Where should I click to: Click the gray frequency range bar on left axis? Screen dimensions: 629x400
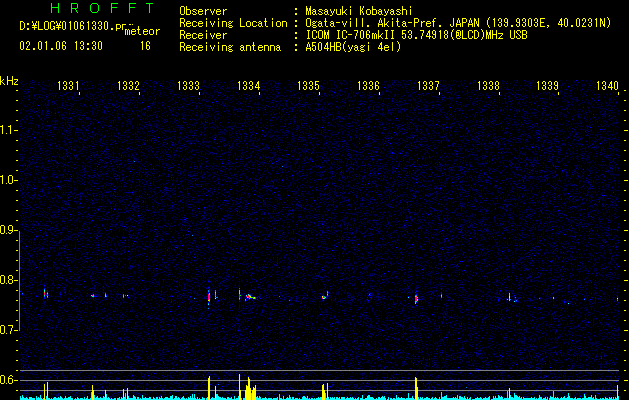coord(19,280)
